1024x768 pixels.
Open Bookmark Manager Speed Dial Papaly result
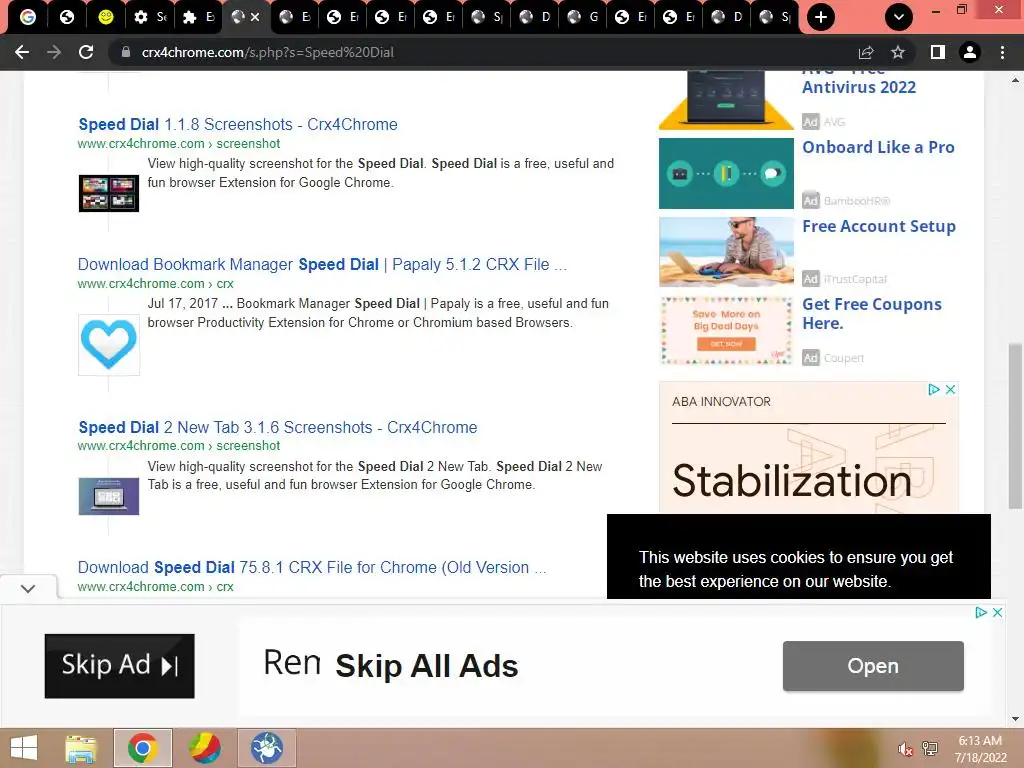click(x=322, y=264)
